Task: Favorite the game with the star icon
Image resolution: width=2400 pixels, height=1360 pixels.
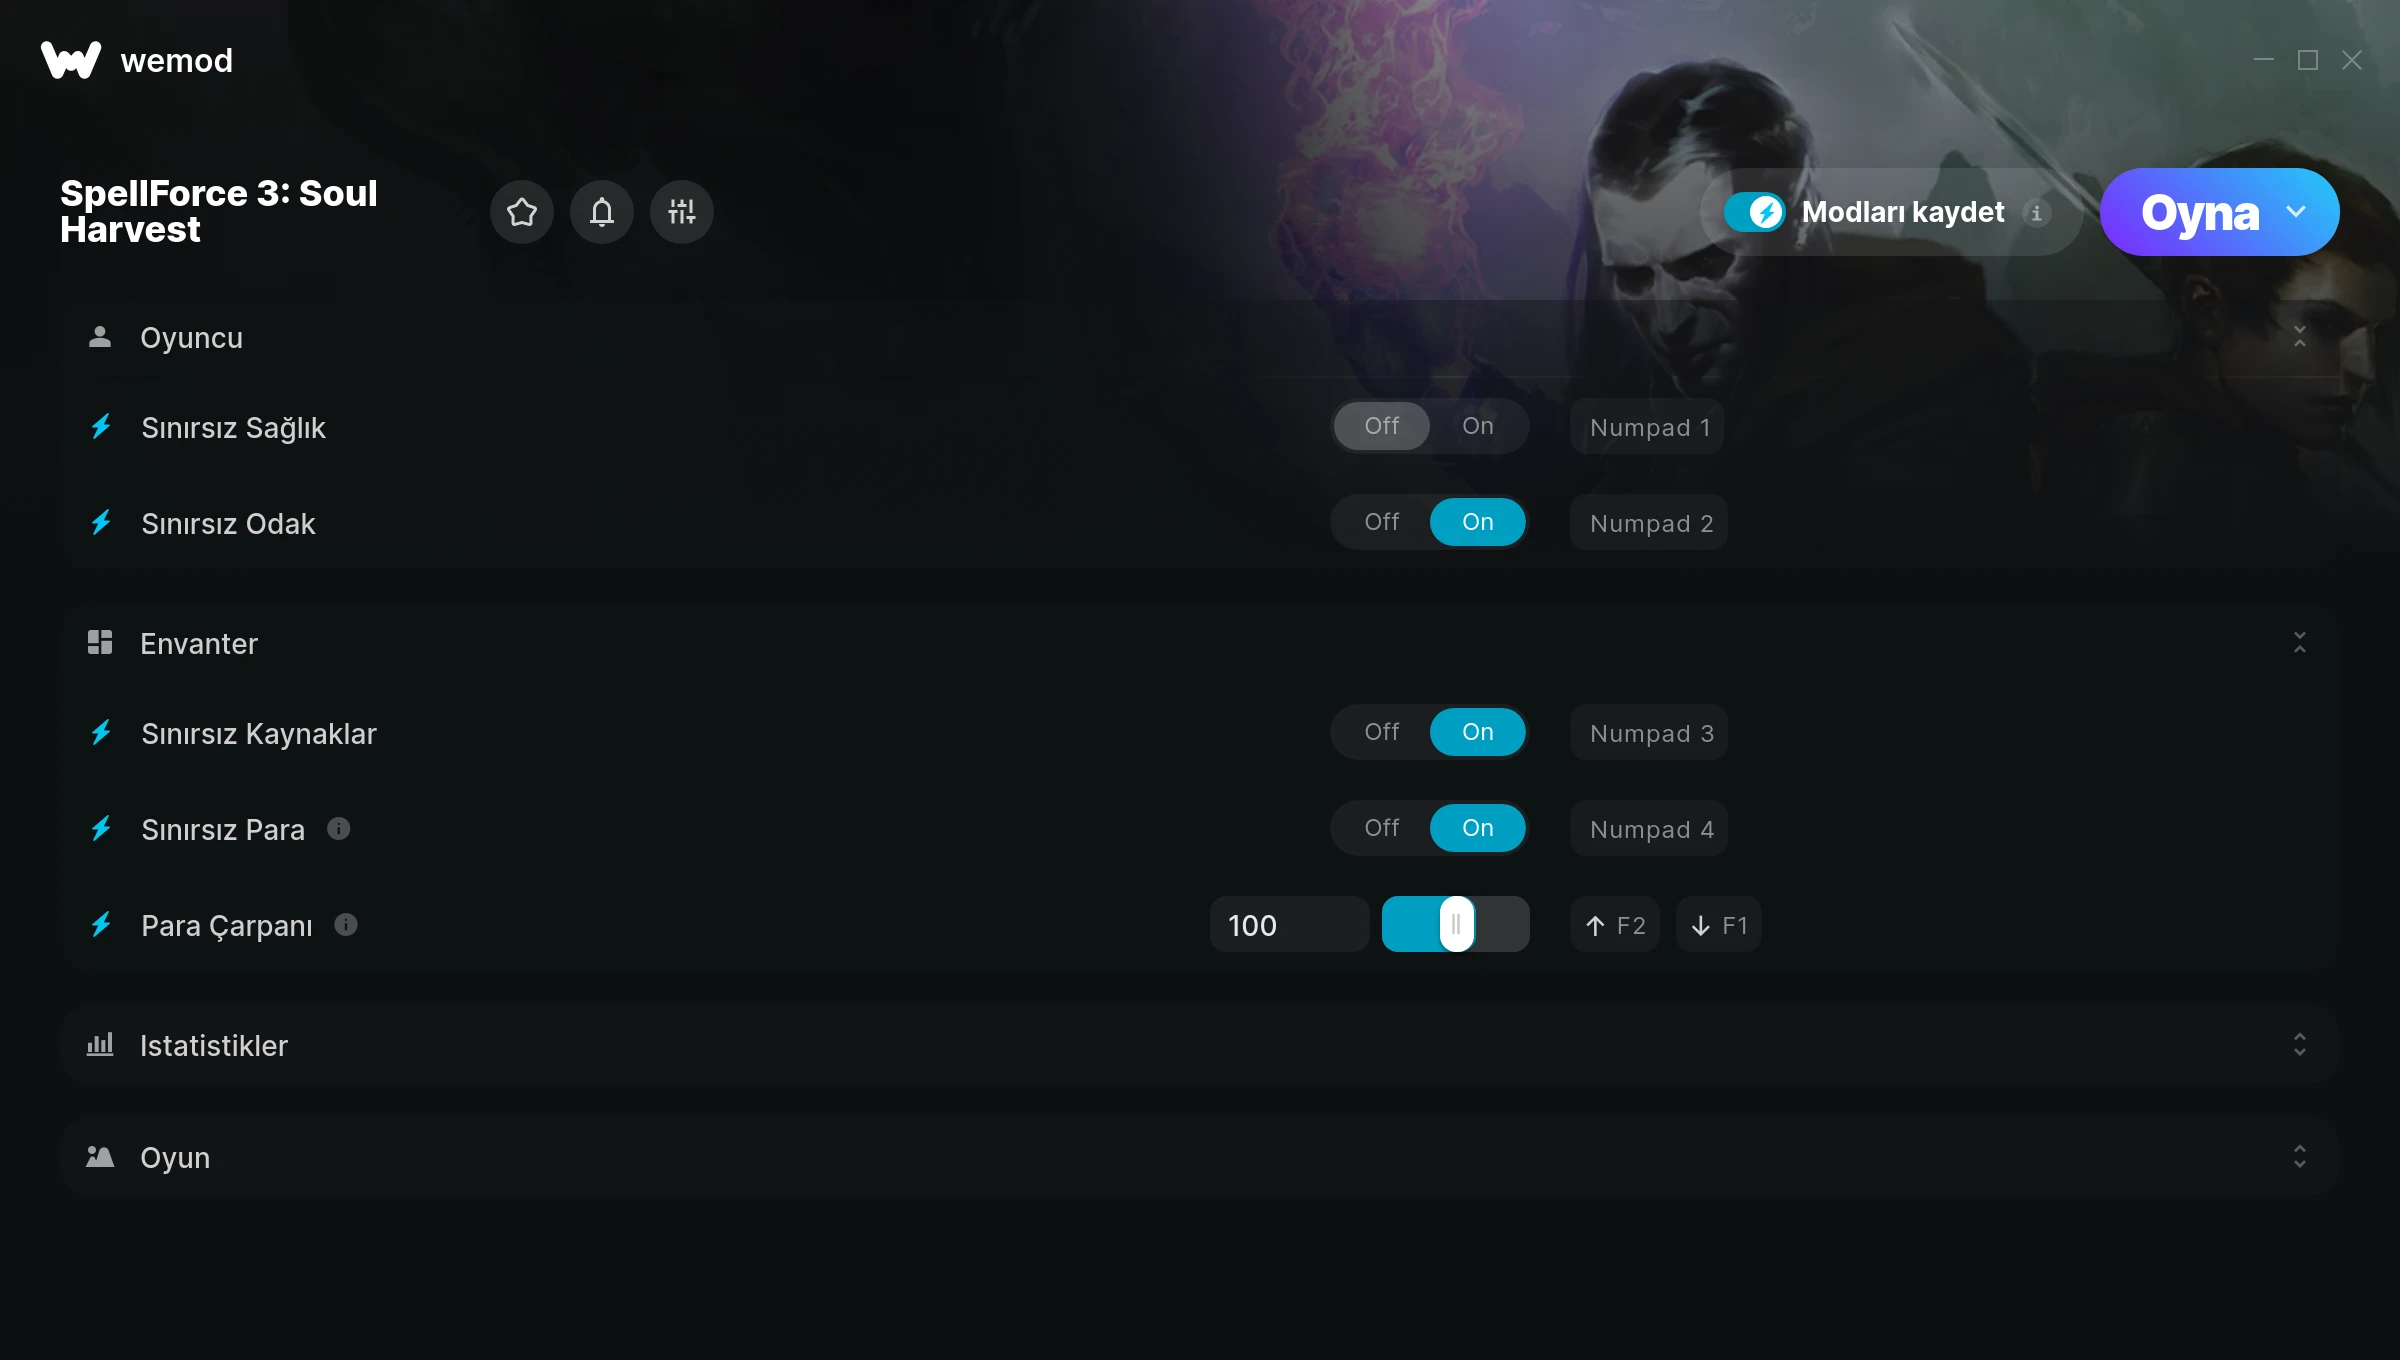Action: (521, 212)
